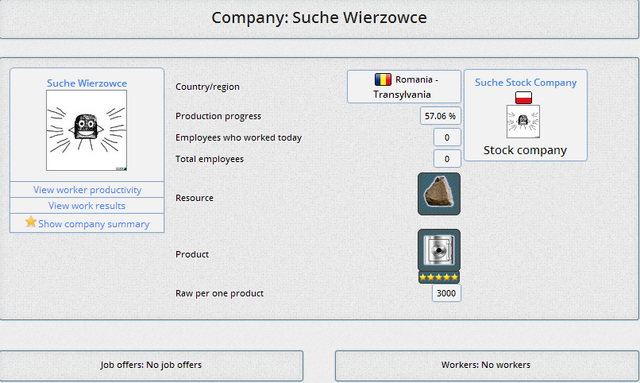Click the Raw per one product 3000 value

pos(447,293)
